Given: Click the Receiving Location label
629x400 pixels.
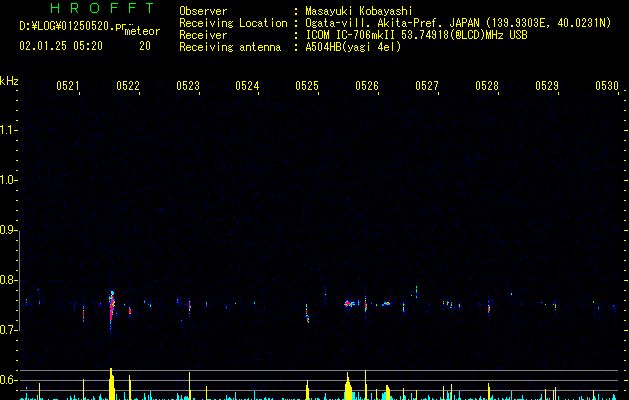Looking at the screenshot, I should (x=233, y=23).
